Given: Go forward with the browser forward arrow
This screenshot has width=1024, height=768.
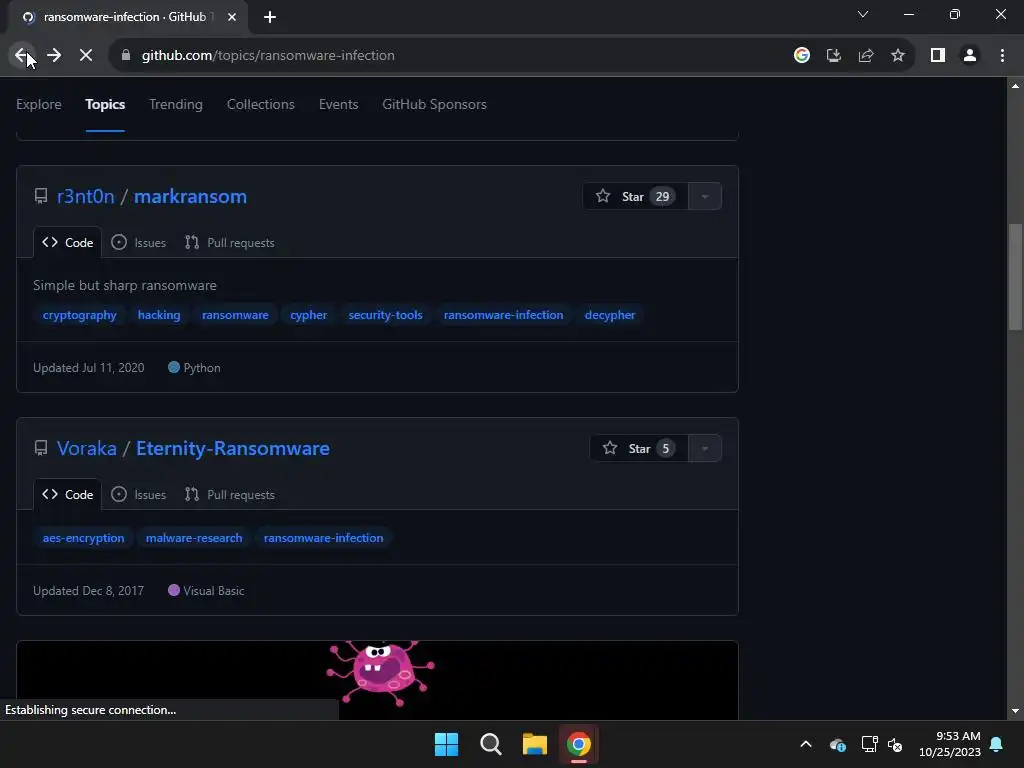Looking at the screenshot, I should click(54, 56).
